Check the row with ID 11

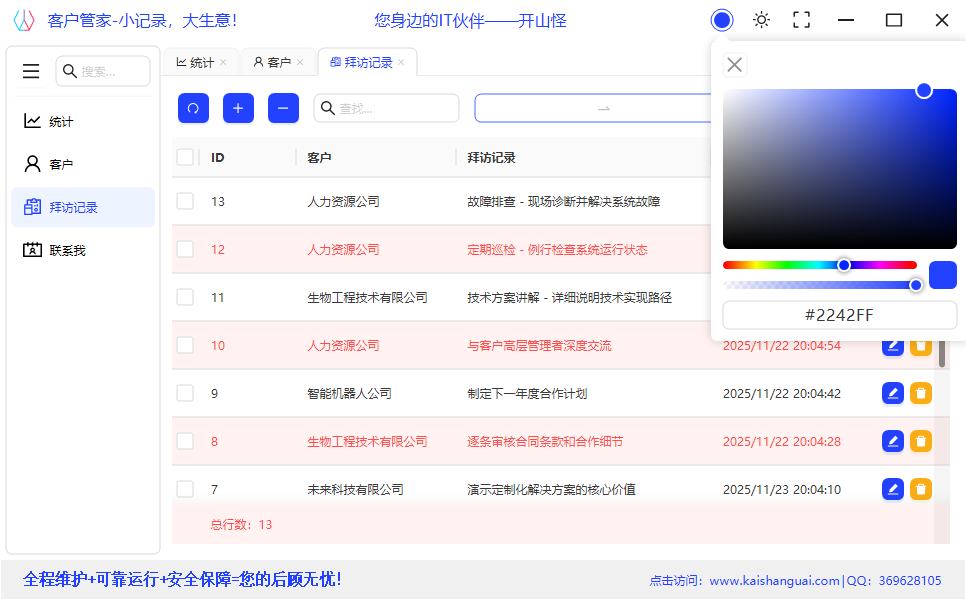pos(185,298)
